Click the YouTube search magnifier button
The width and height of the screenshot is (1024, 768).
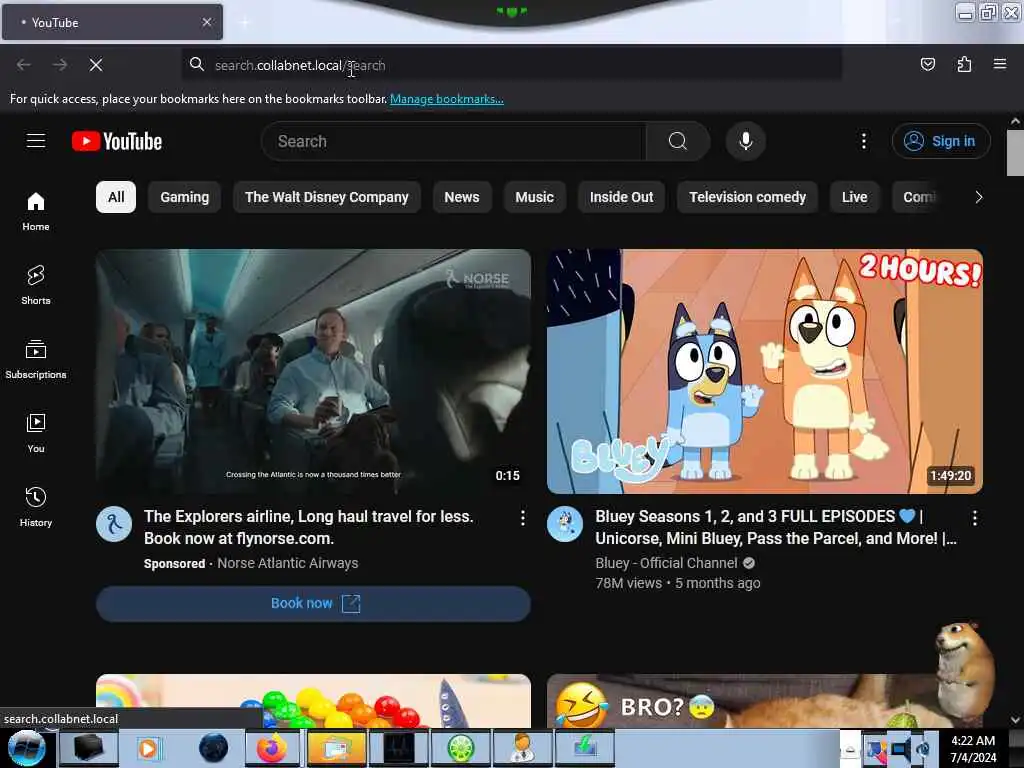[x=678, y=141]
